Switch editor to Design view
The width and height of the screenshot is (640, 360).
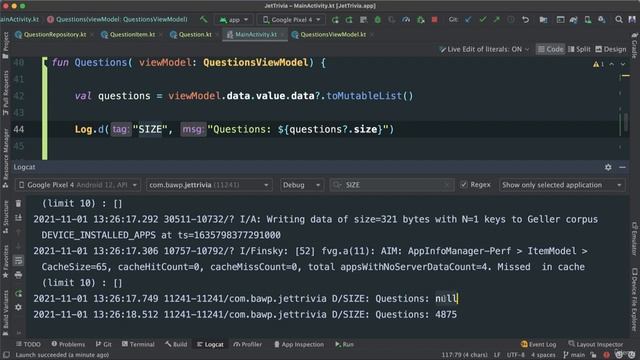(x=611, y=49)
